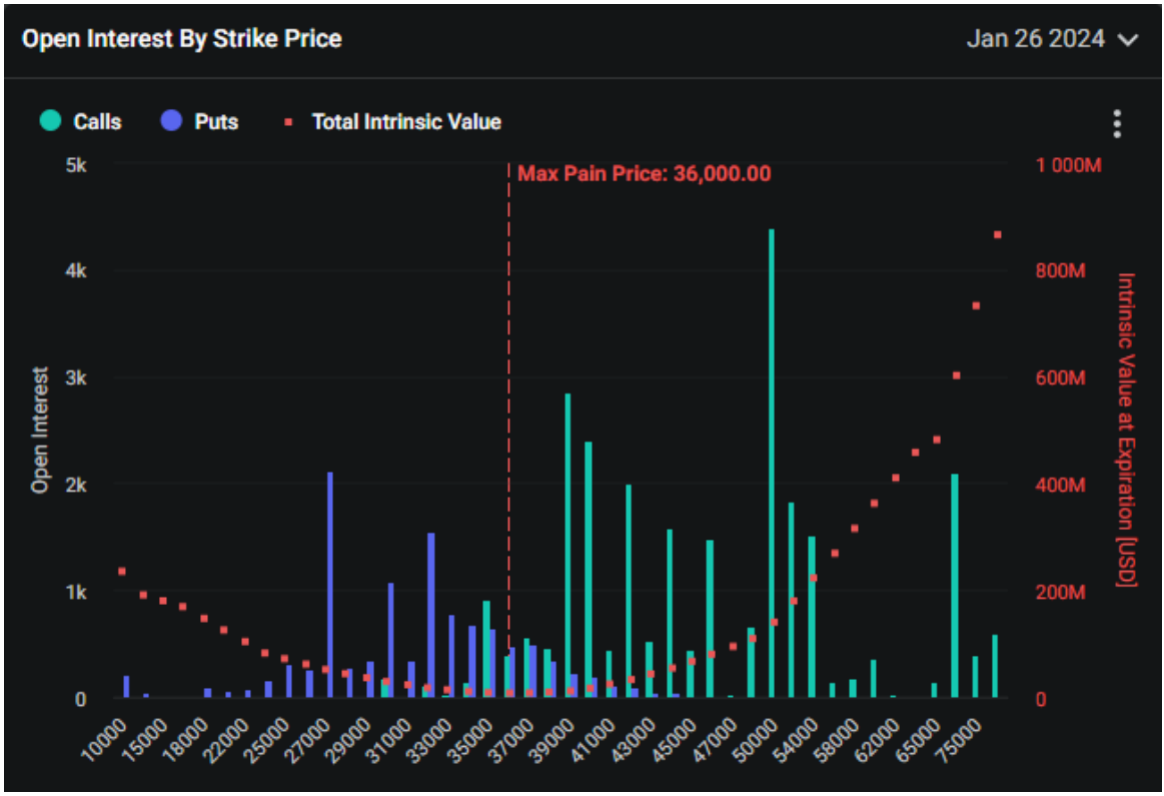Click the red dashed Max Pain line
Image resolution: width=1164 pixels, height=796 pixels.
click(509, 400)
